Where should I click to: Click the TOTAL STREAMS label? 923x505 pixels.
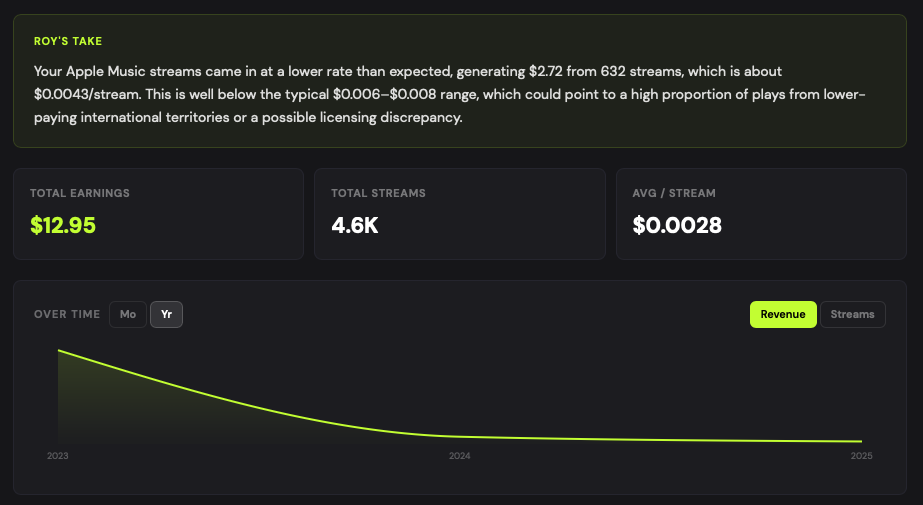click(x=378, y=193)
